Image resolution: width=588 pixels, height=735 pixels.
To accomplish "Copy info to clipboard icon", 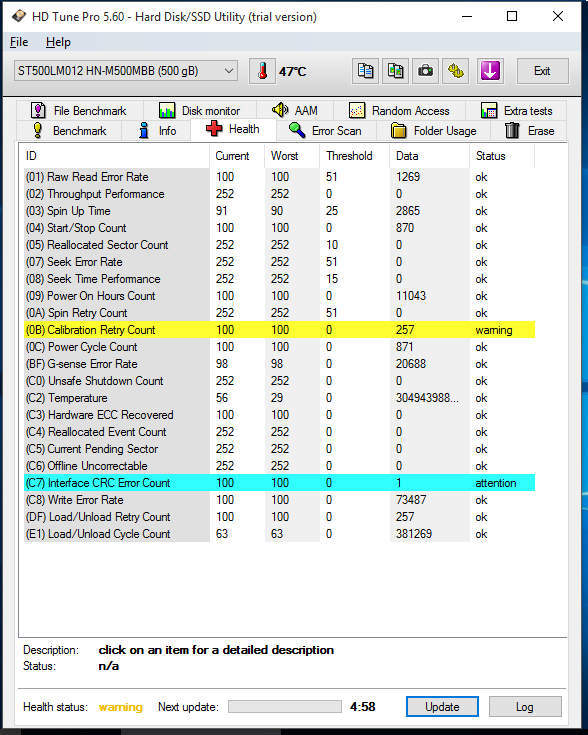I will click(x=365, y=71).
